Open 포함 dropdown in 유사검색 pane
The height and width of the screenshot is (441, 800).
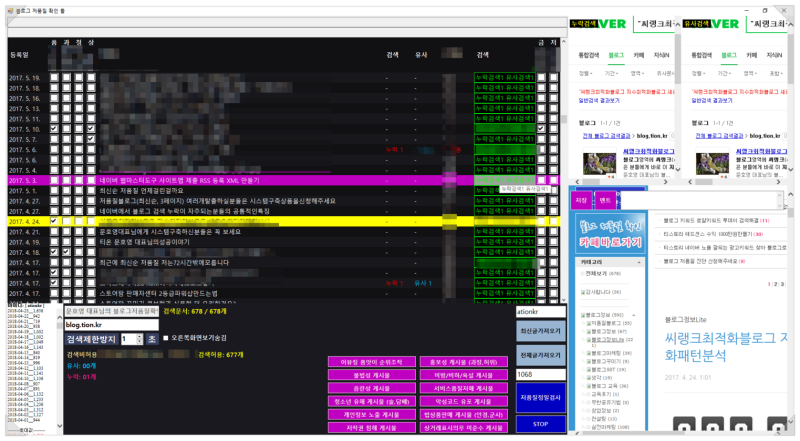pos(776,74)
